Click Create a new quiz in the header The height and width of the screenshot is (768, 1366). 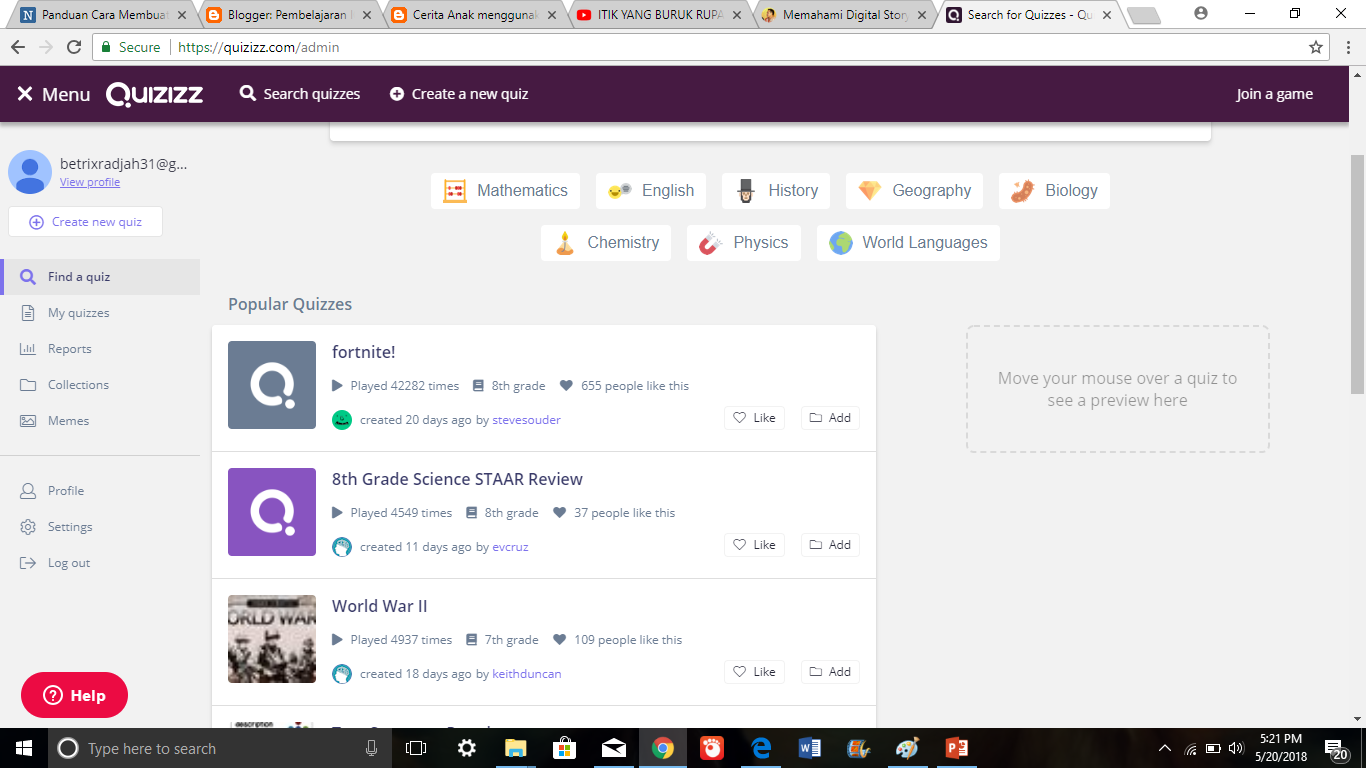point(459,94)
